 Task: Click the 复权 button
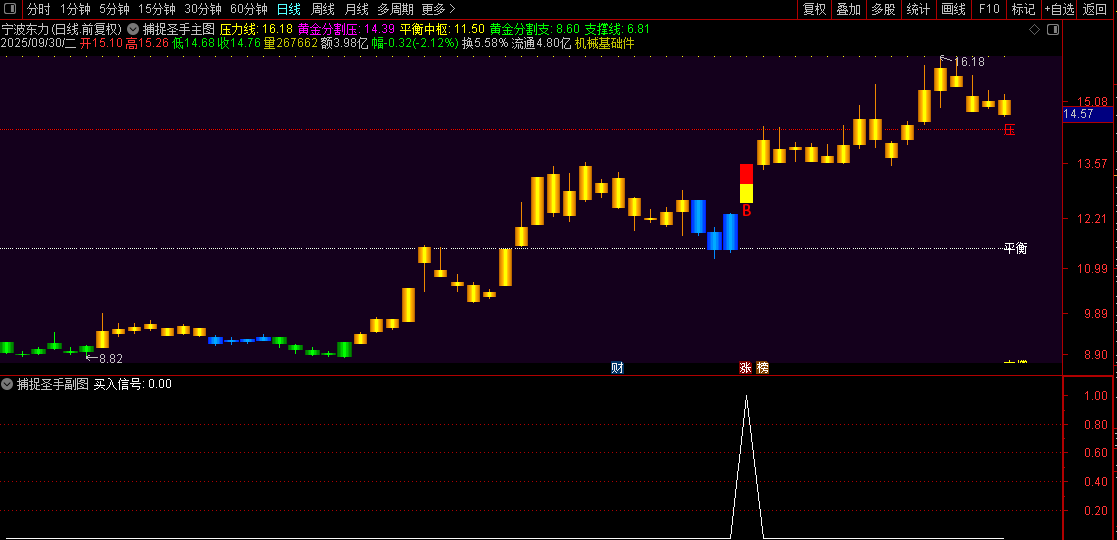814,9
